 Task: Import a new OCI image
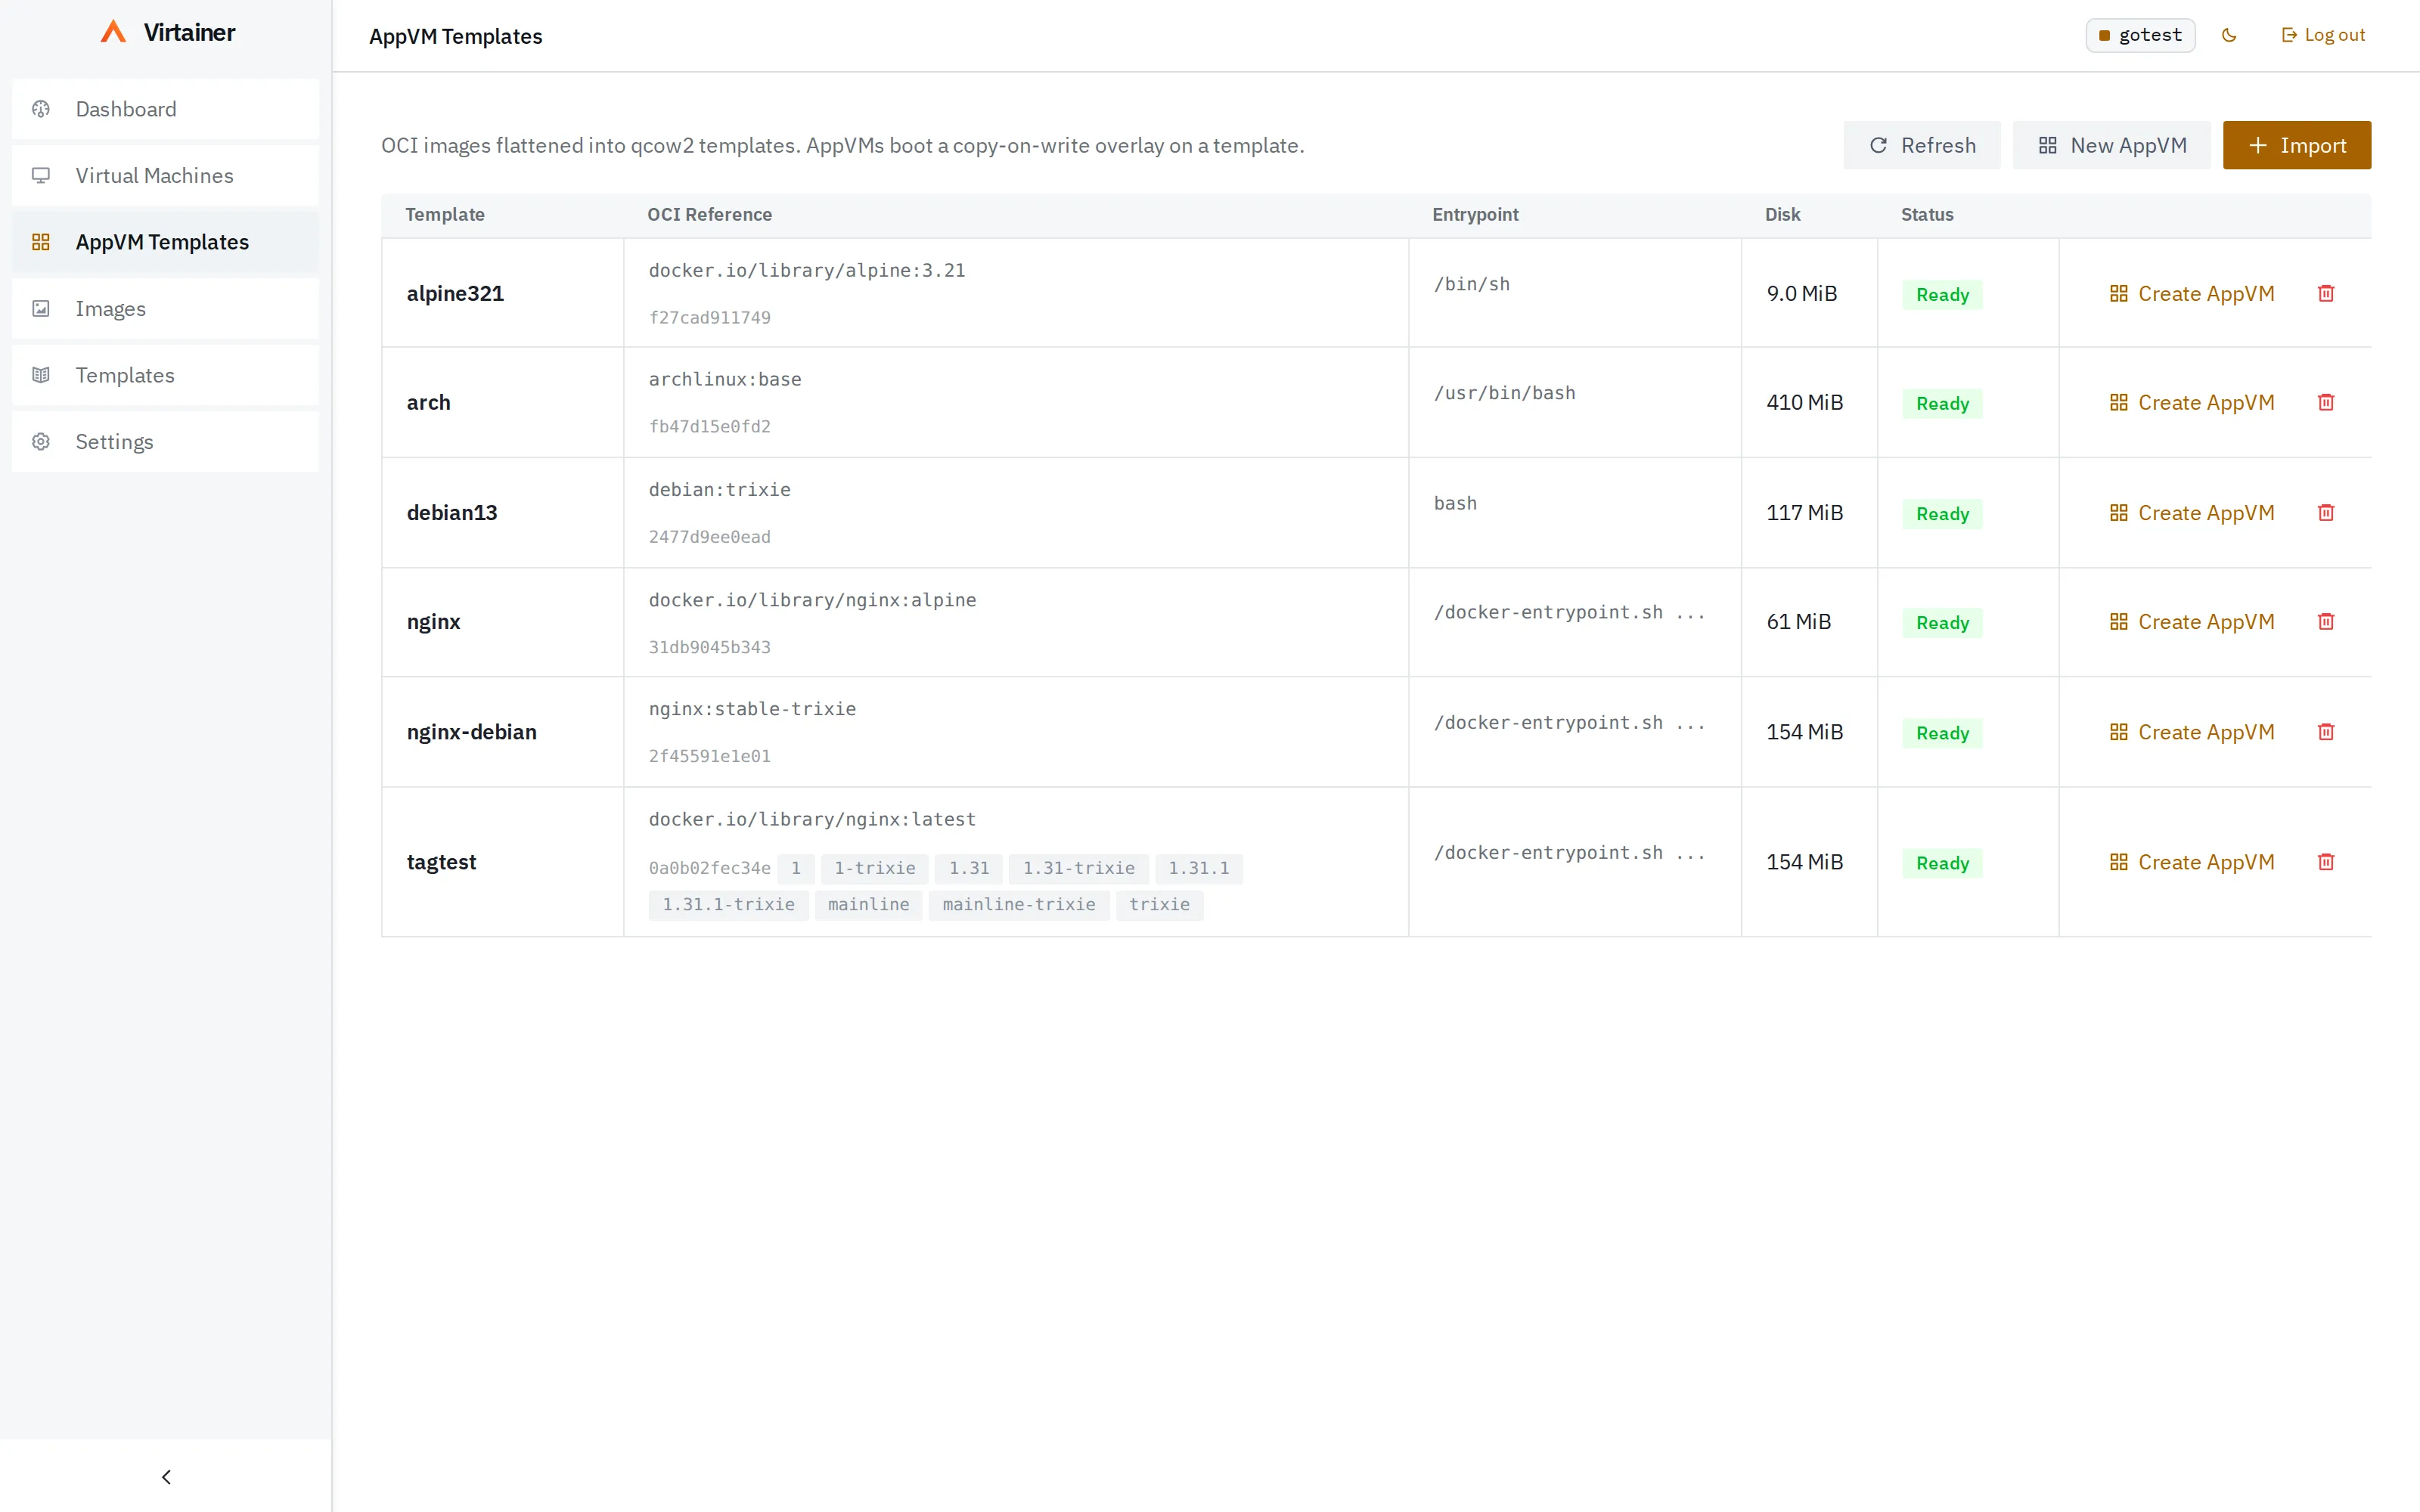2297,145
